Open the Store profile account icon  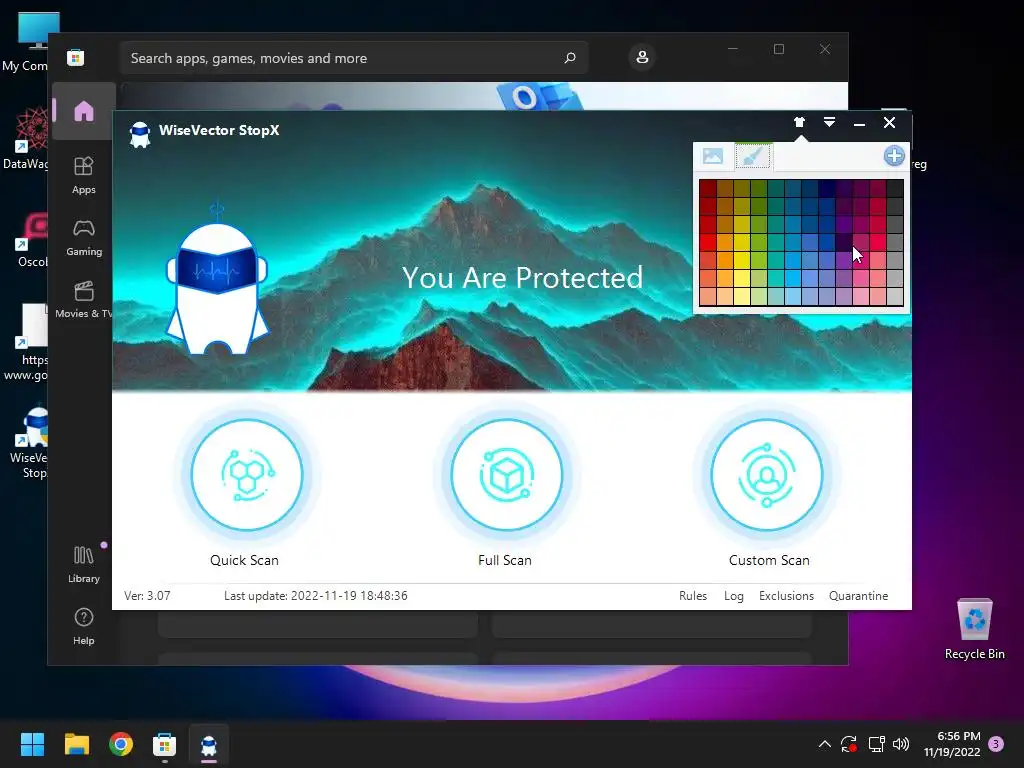pyautogui.click(x=642, y=57)
